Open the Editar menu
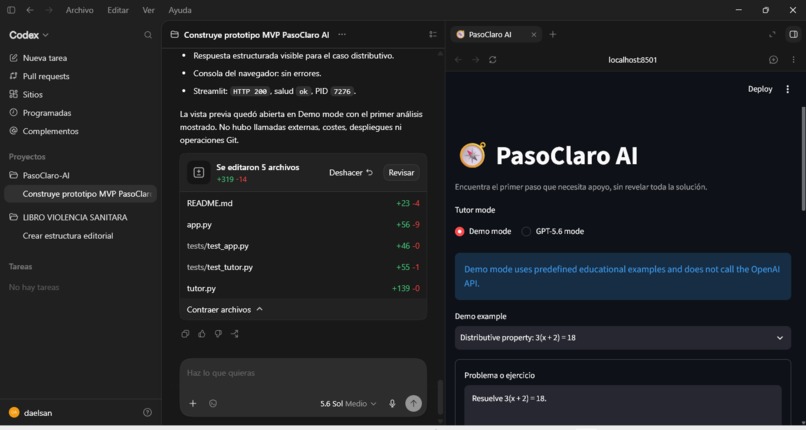 coord(118,10)
